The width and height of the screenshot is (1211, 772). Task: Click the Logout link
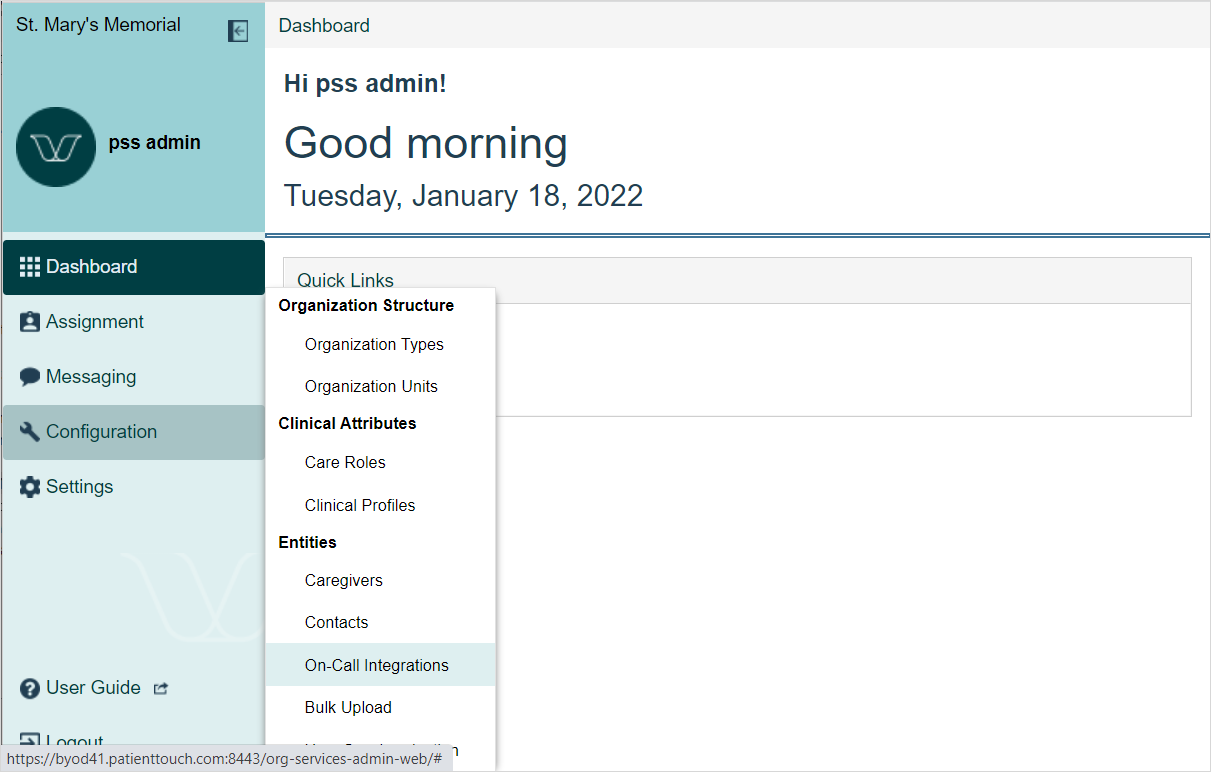tap(75, 742)
